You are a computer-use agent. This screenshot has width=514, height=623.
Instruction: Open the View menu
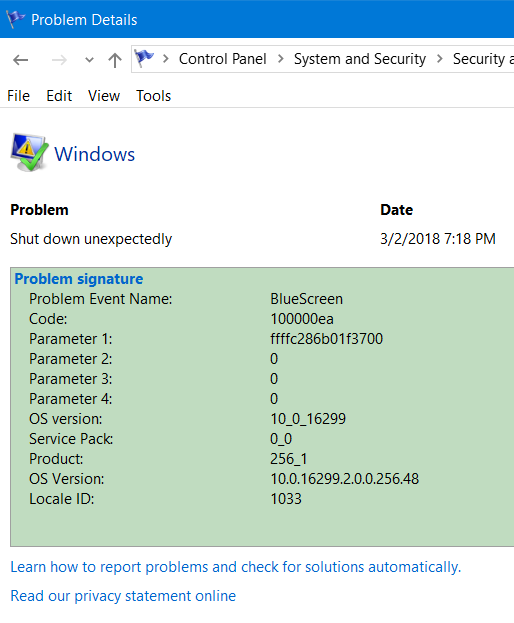(x=104, y=96)
